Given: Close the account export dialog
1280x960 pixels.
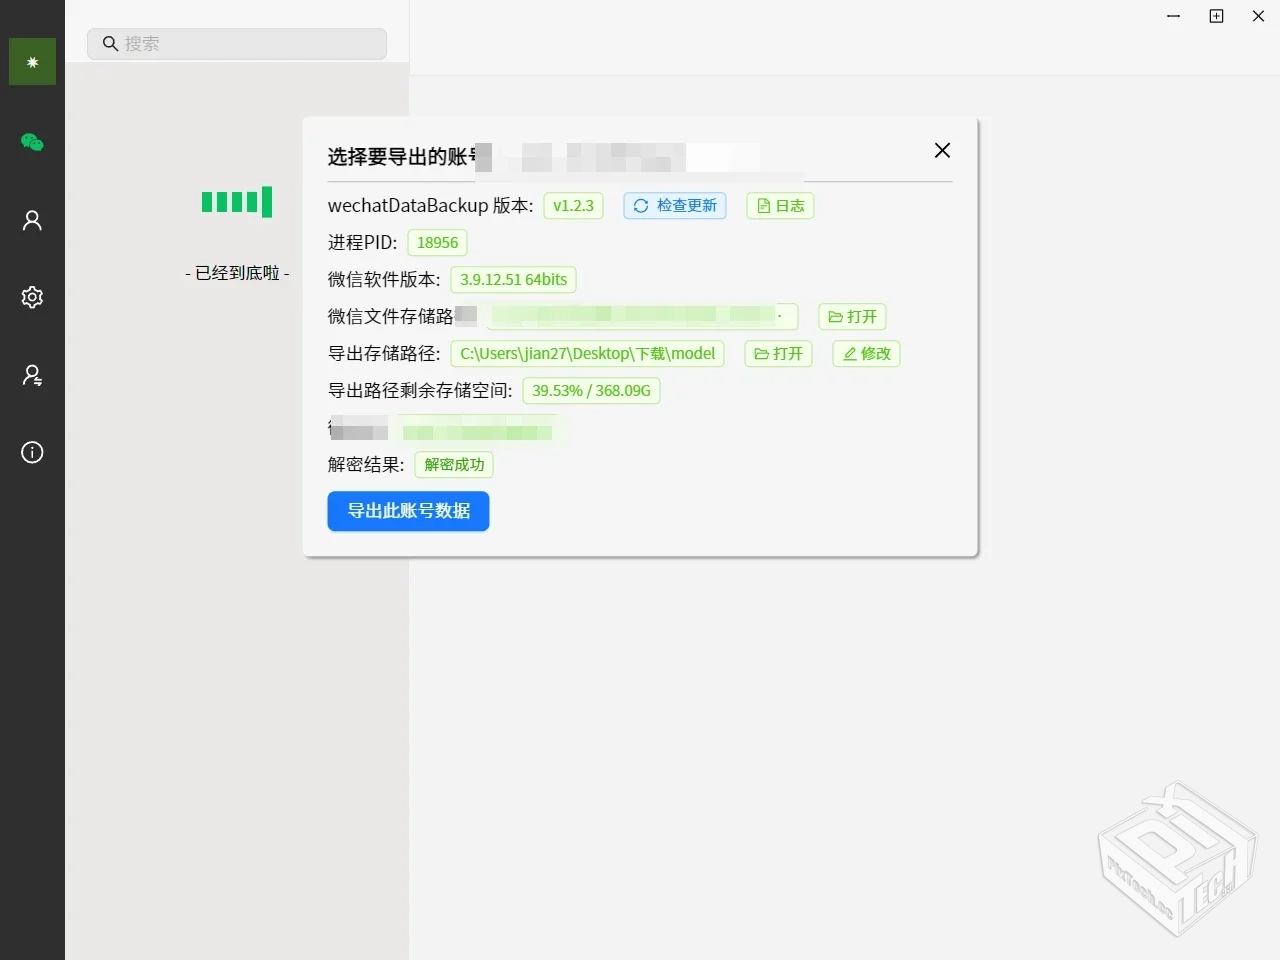Looking at the screenshot, I should tap(941, 150).
